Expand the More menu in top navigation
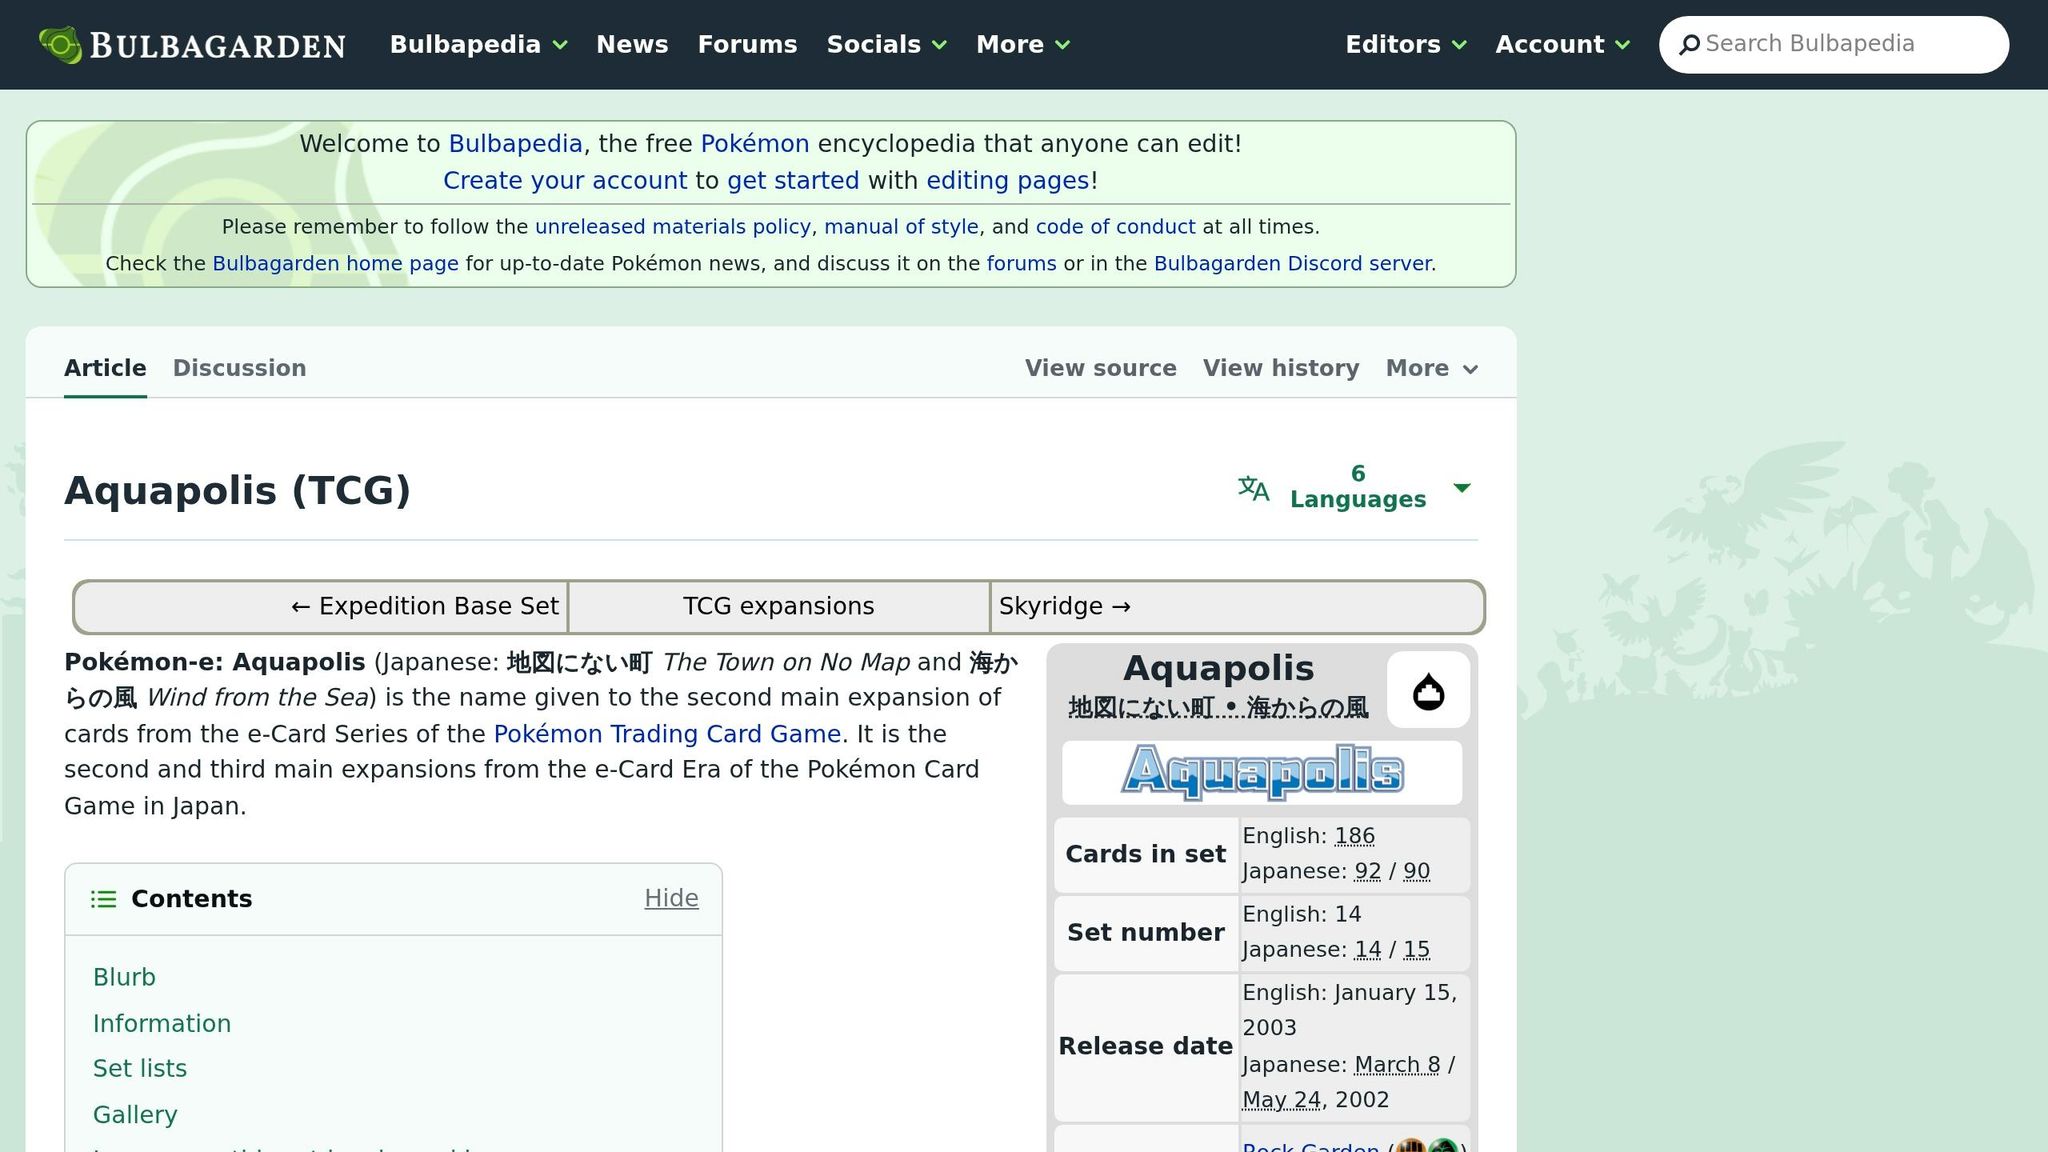Image resolution: width=2048 pixels, height=1152 pixels. coord(1023,45)
